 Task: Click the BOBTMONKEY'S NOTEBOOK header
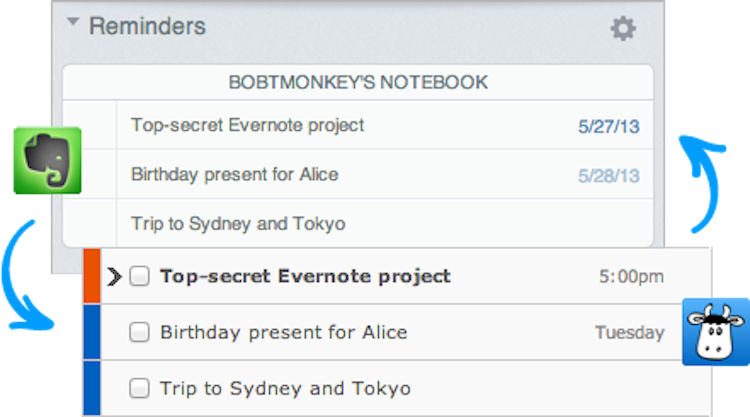(358, 82)
